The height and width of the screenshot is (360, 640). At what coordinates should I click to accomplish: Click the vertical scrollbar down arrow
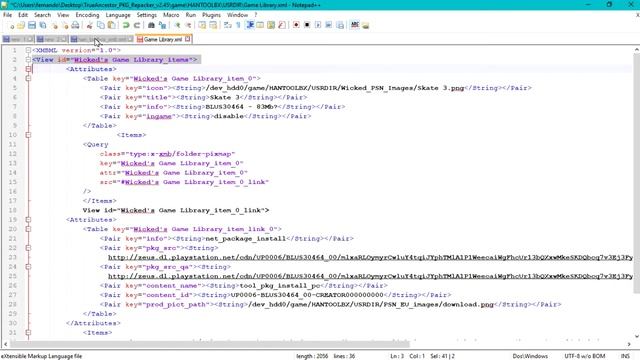[x=636, y=336]
